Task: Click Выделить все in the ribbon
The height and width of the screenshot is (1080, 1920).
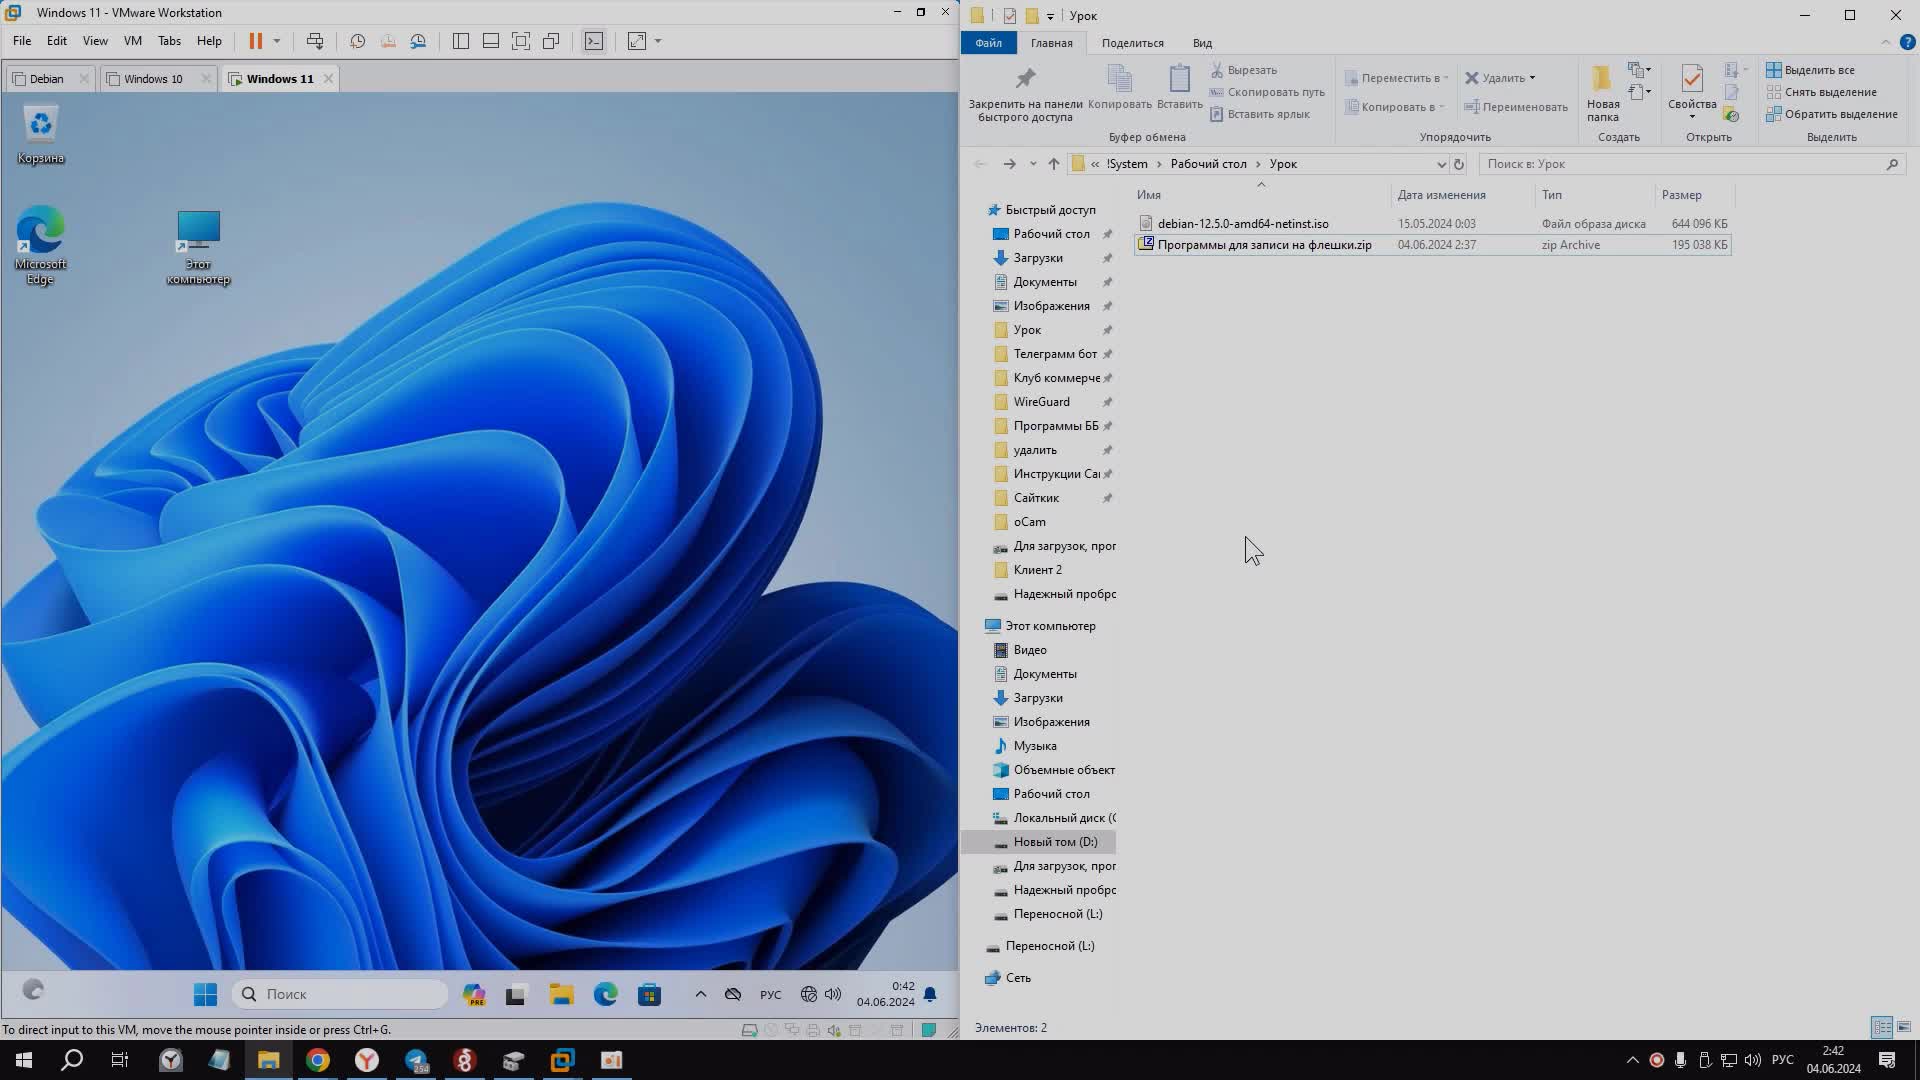Action: pos(1818,70)
